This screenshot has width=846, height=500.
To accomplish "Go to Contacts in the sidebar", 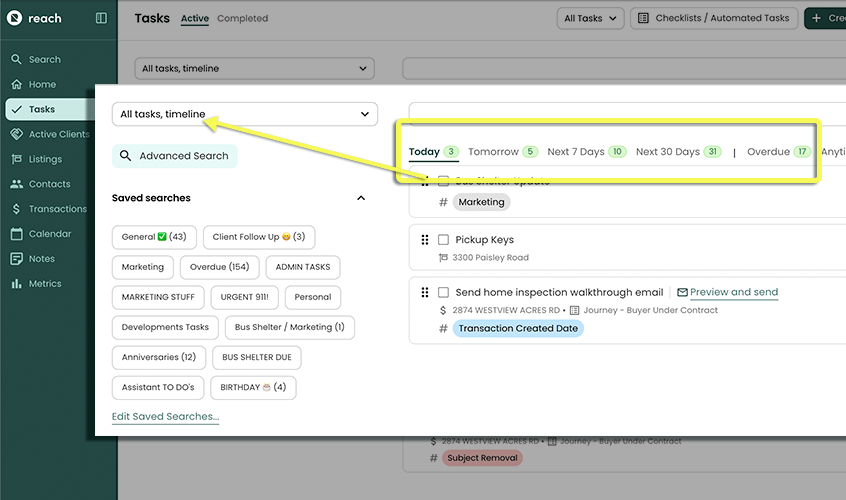I will 49,184.
